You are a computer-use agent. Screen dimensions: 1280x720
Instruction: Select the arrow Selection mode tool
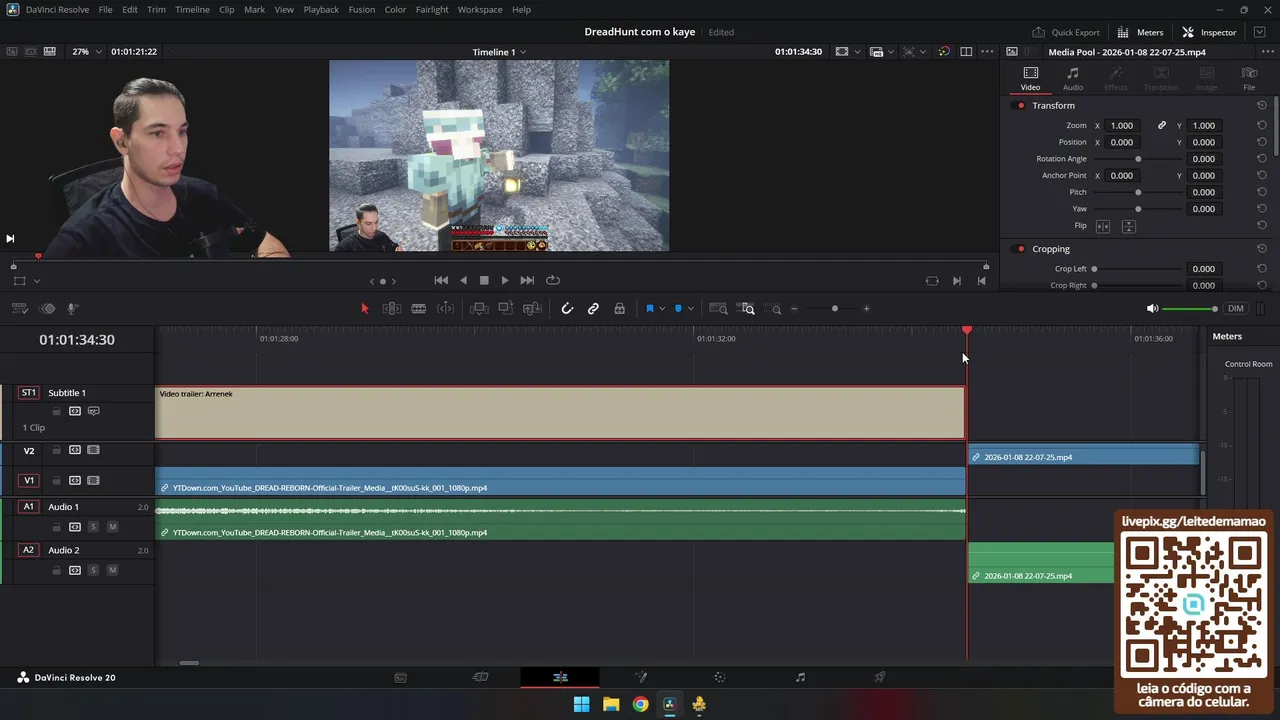pyautogui.click(x=364, y=309)
